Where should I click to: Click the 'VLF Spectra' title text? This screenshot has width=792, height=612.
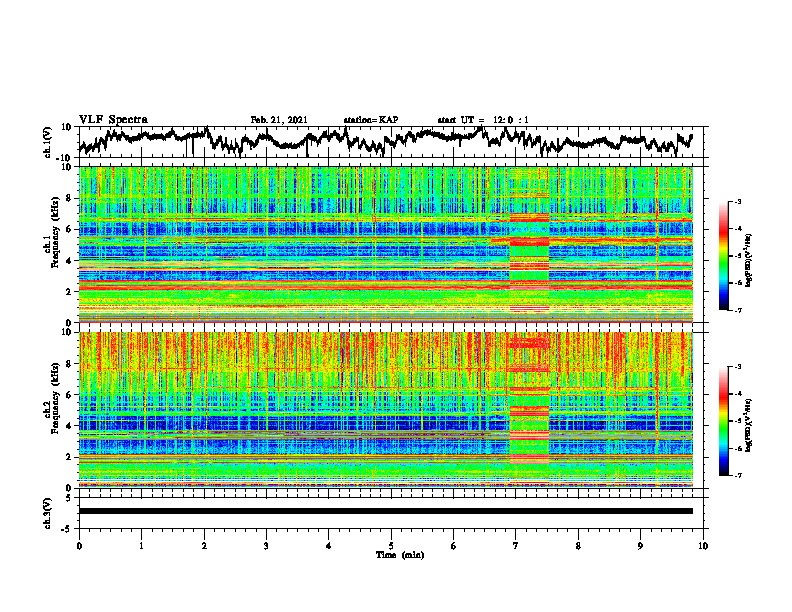(x=113, y=120)
